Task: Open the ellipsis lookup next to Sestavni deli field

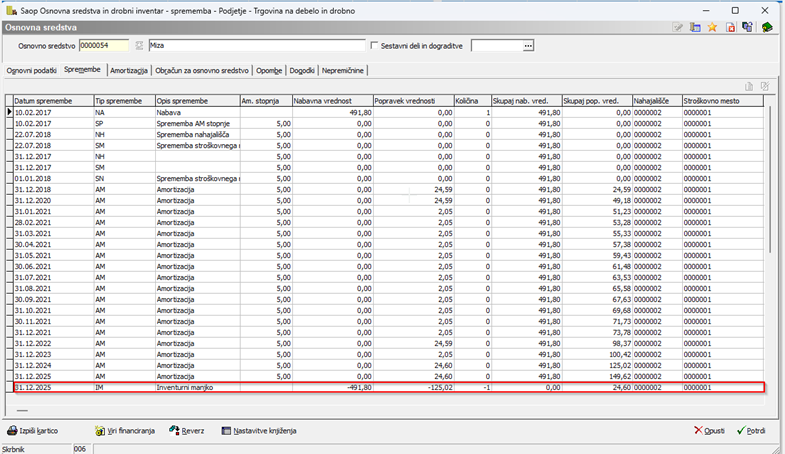Action: coord(528,45)
